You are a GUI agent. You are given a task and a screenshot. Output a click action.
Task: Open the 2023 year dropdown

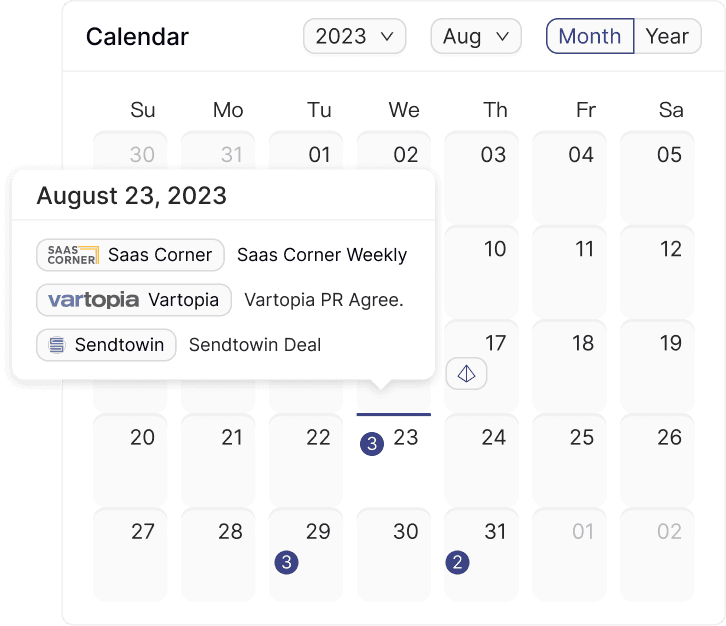click(354, 37)
